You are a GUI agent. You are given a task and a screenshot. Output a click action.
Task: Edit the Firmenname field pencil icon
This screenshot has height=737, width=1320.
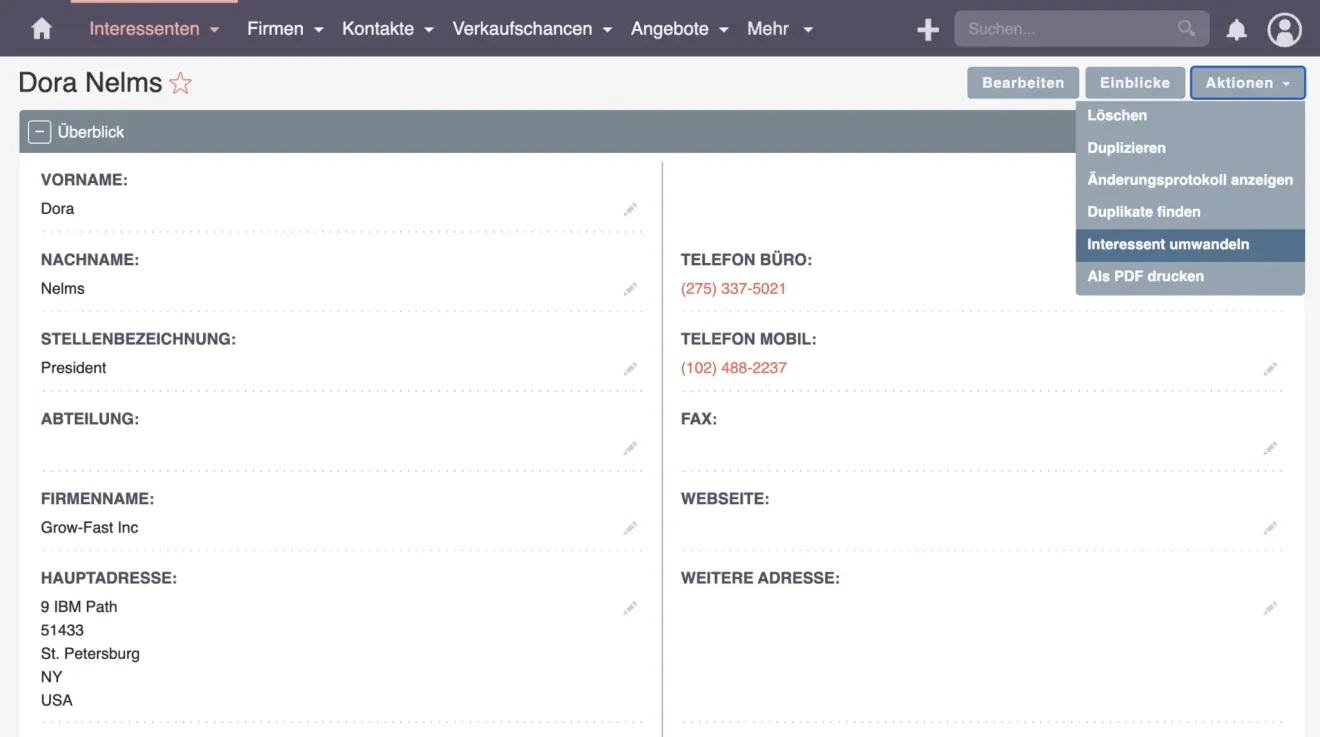pos(630,527)
